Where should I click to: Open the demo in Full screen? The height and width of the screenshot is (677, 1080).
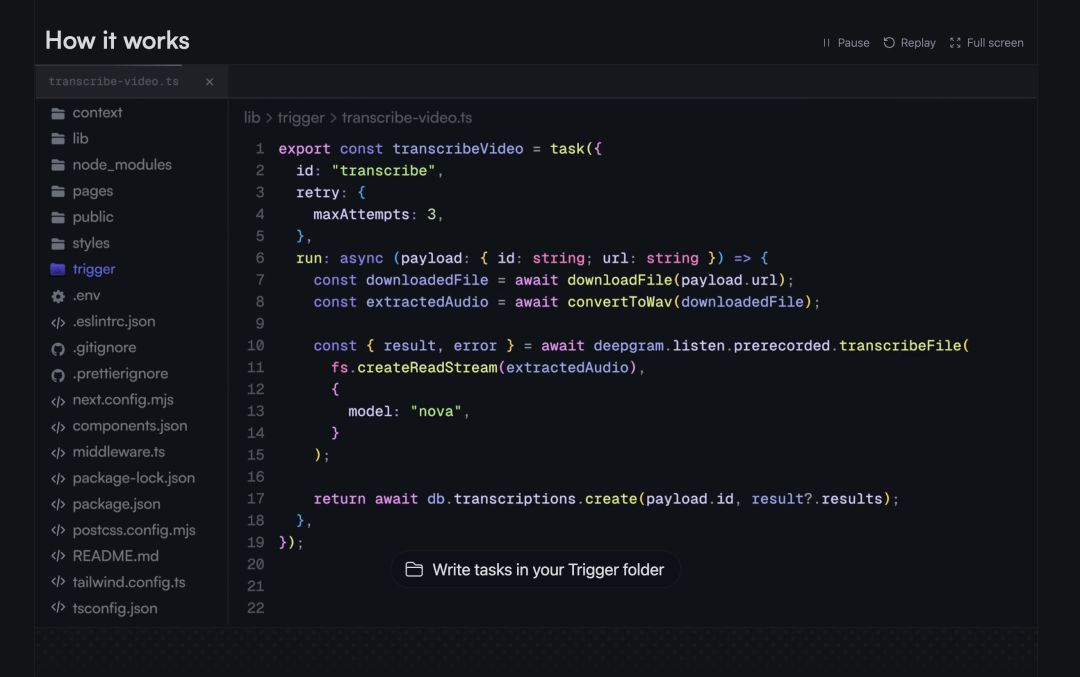click(x=986, y=43)
